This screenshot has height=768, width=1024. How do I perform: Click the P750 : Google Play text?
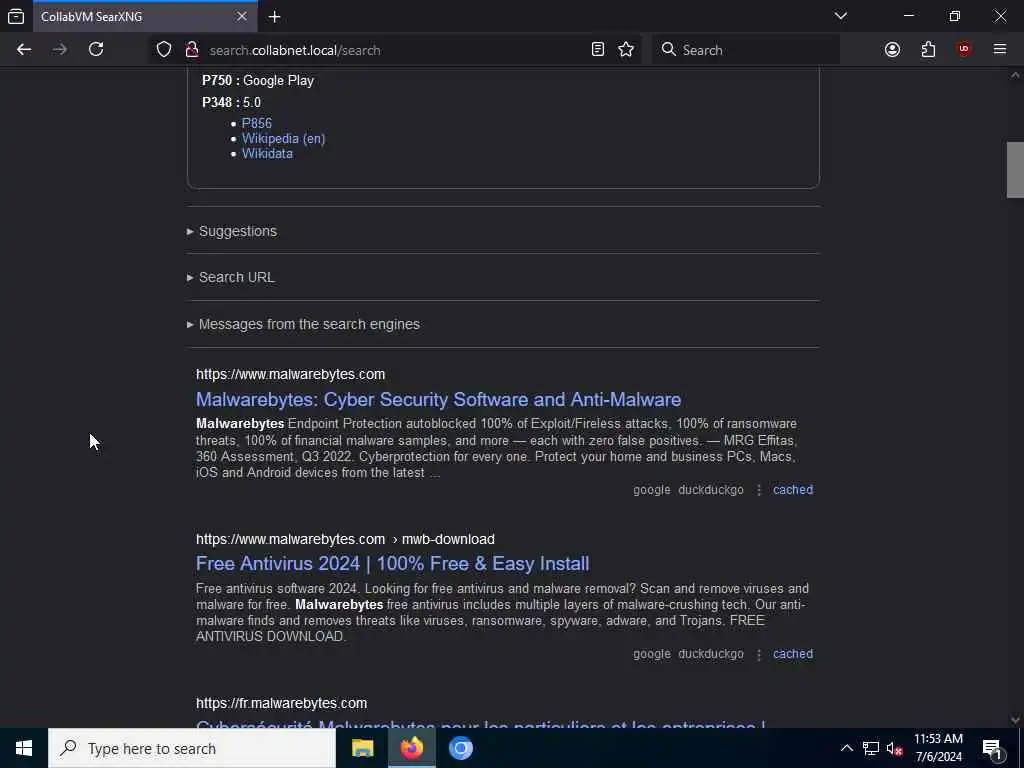click(258, 80)
